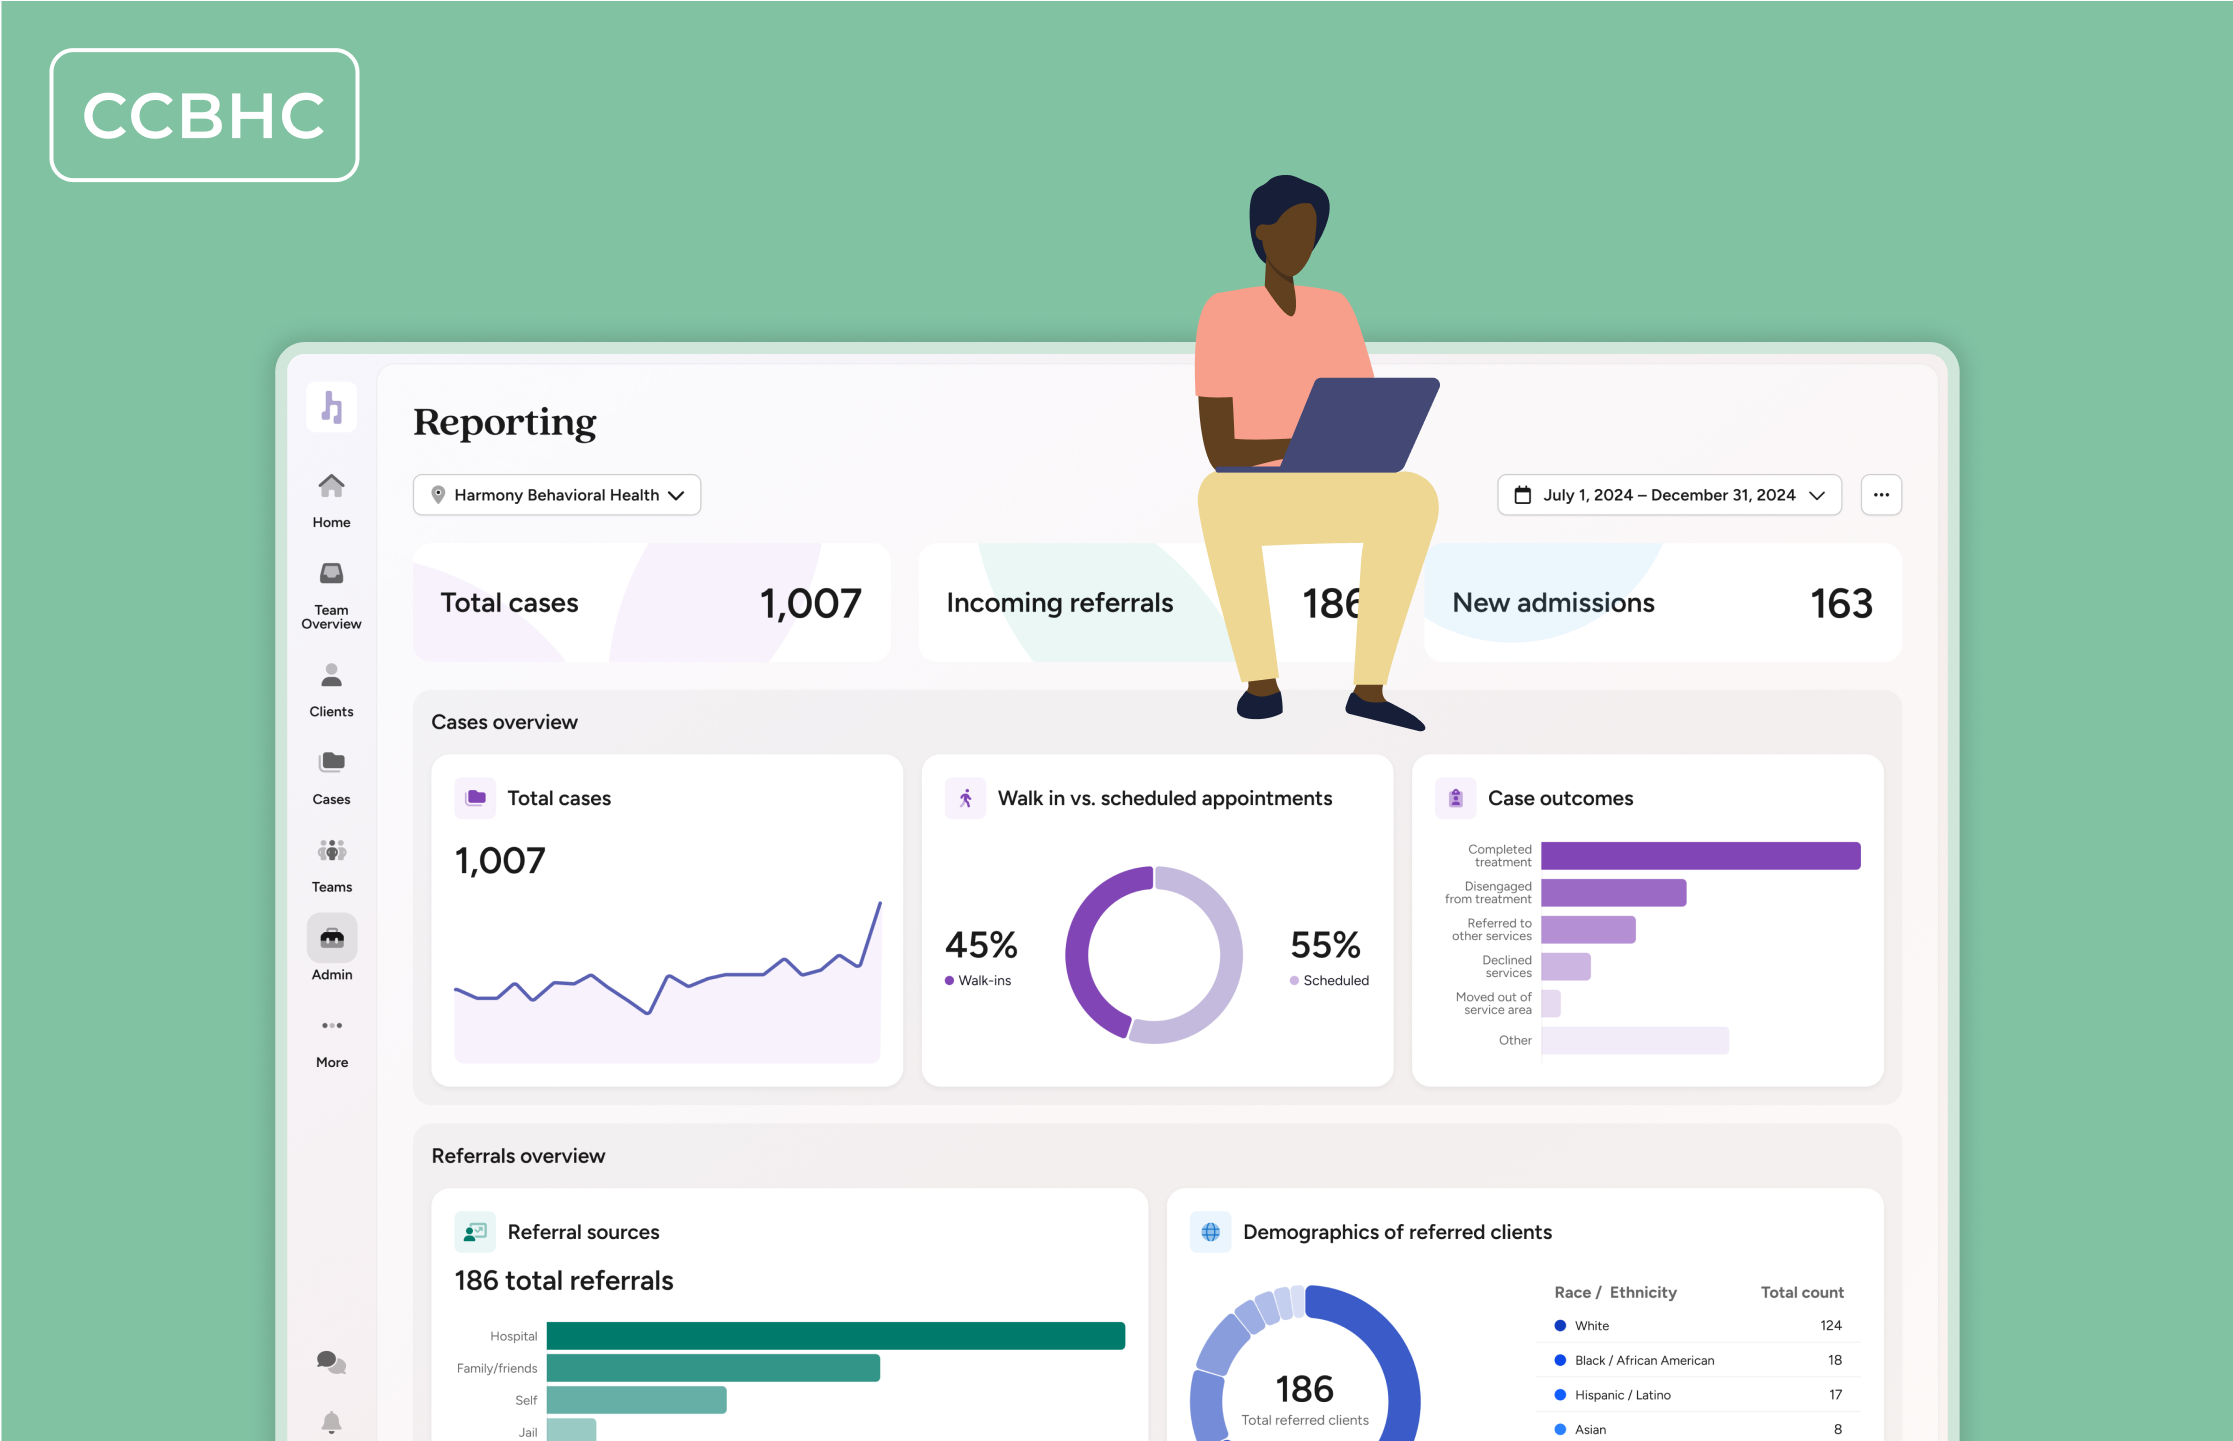
Task: Click the Hispanic / Latino row
Action: (1698, 1395)
